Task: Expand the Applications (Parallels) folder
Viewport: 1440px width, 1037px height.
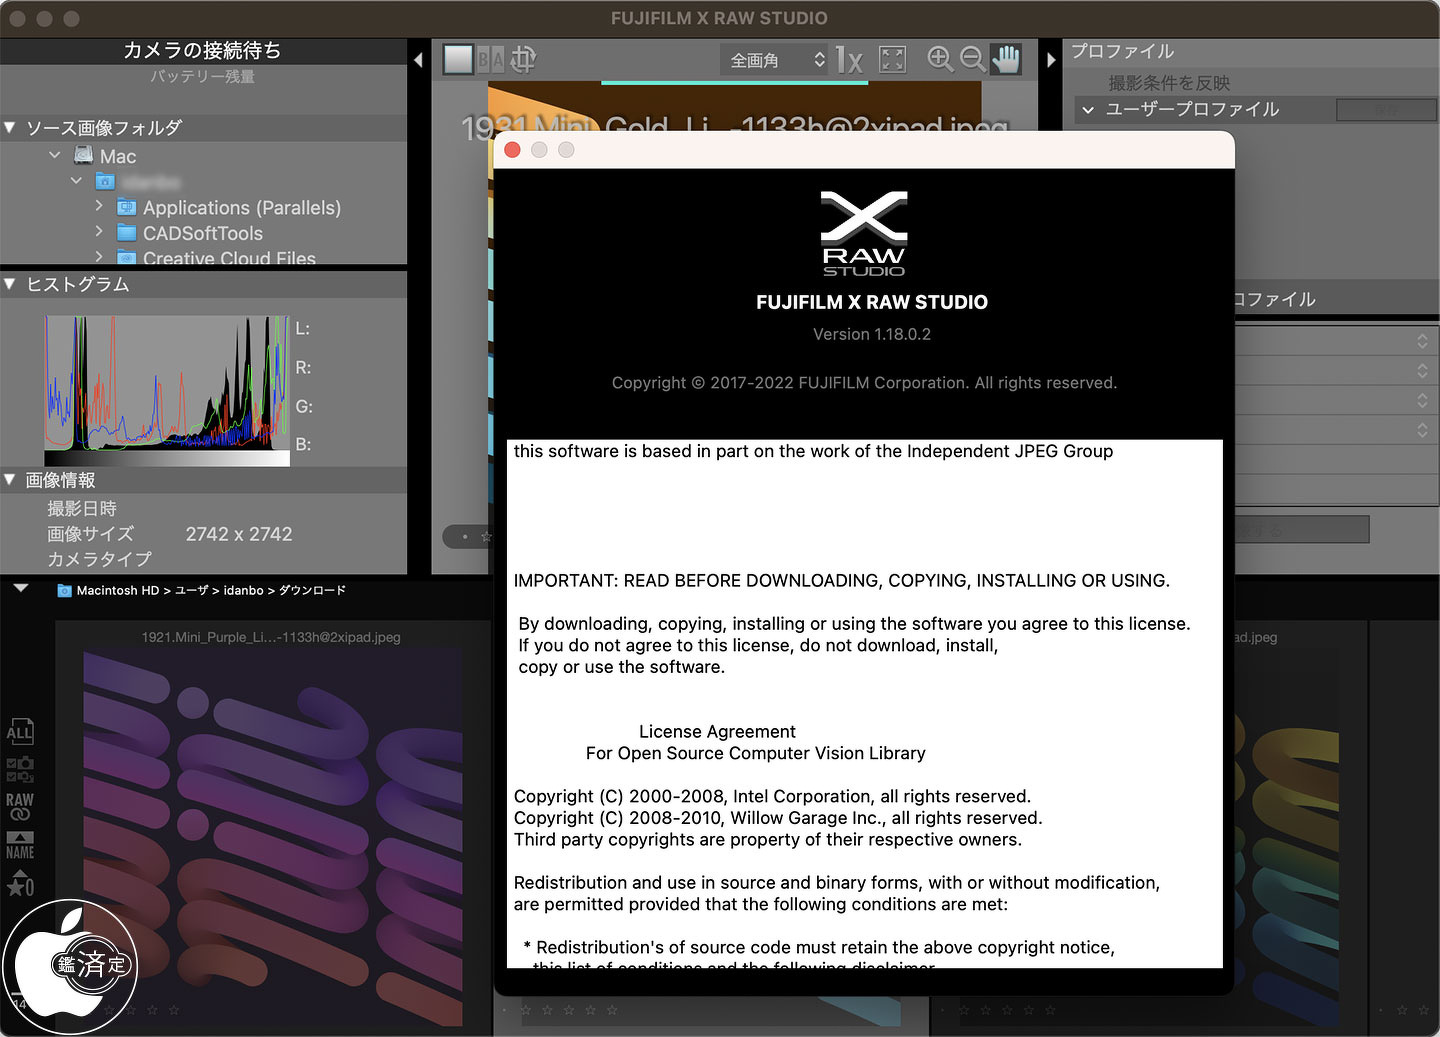Action: [x=99, y=206]
